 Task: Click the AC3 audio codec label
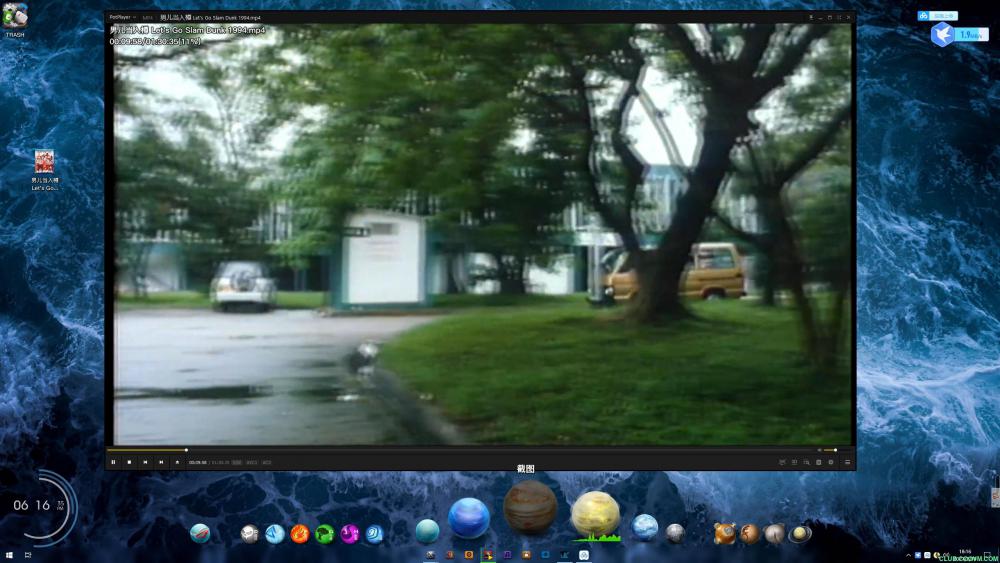[x=267, y=462]
